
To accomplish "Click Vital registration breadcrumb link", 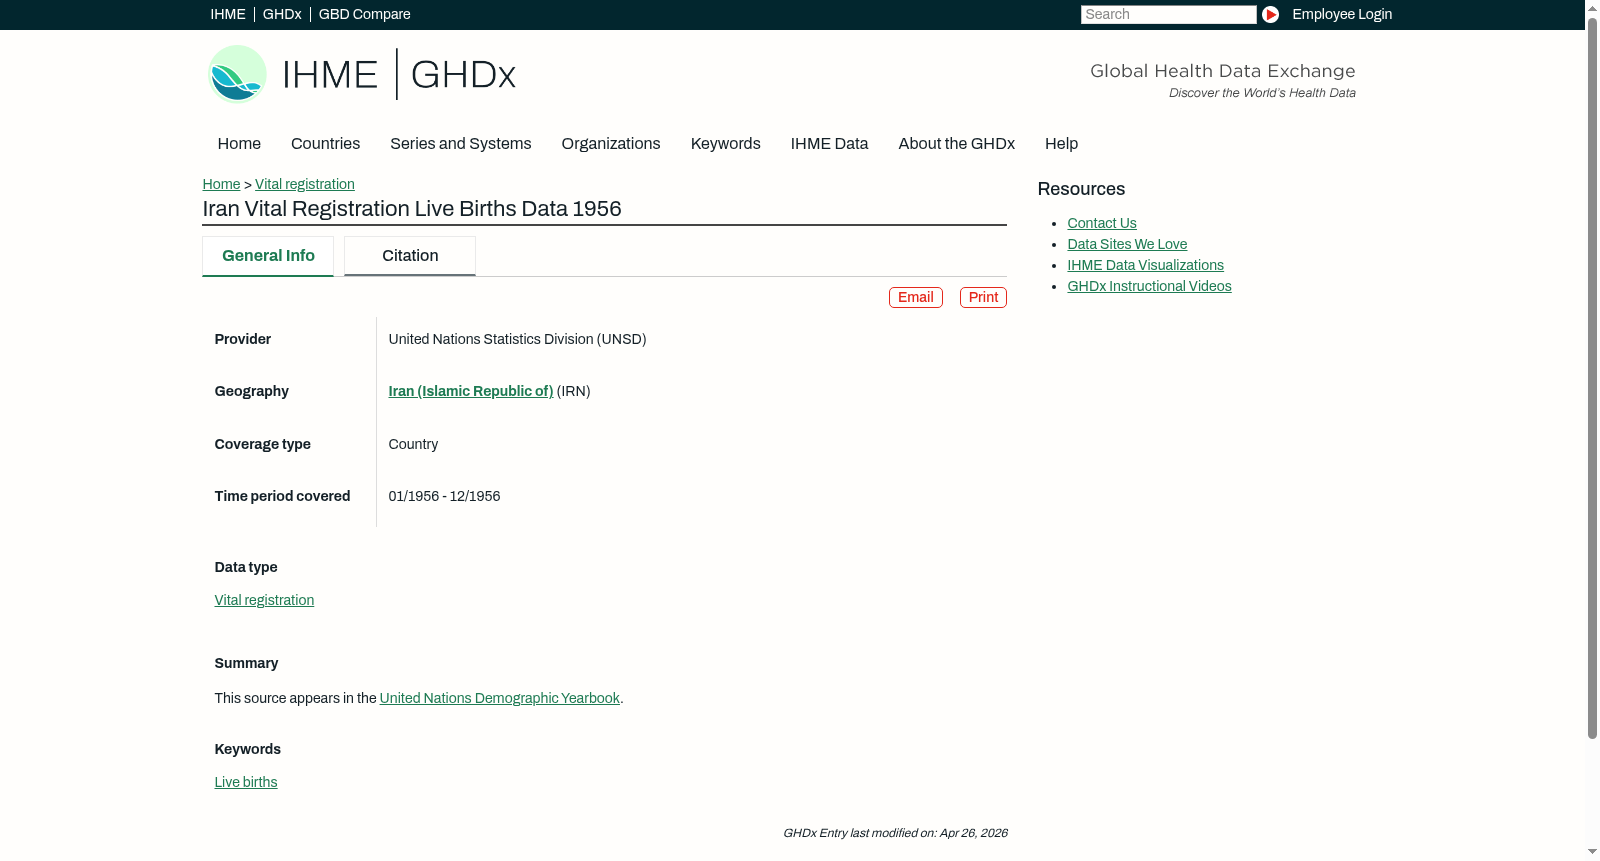I will [305, 184].
